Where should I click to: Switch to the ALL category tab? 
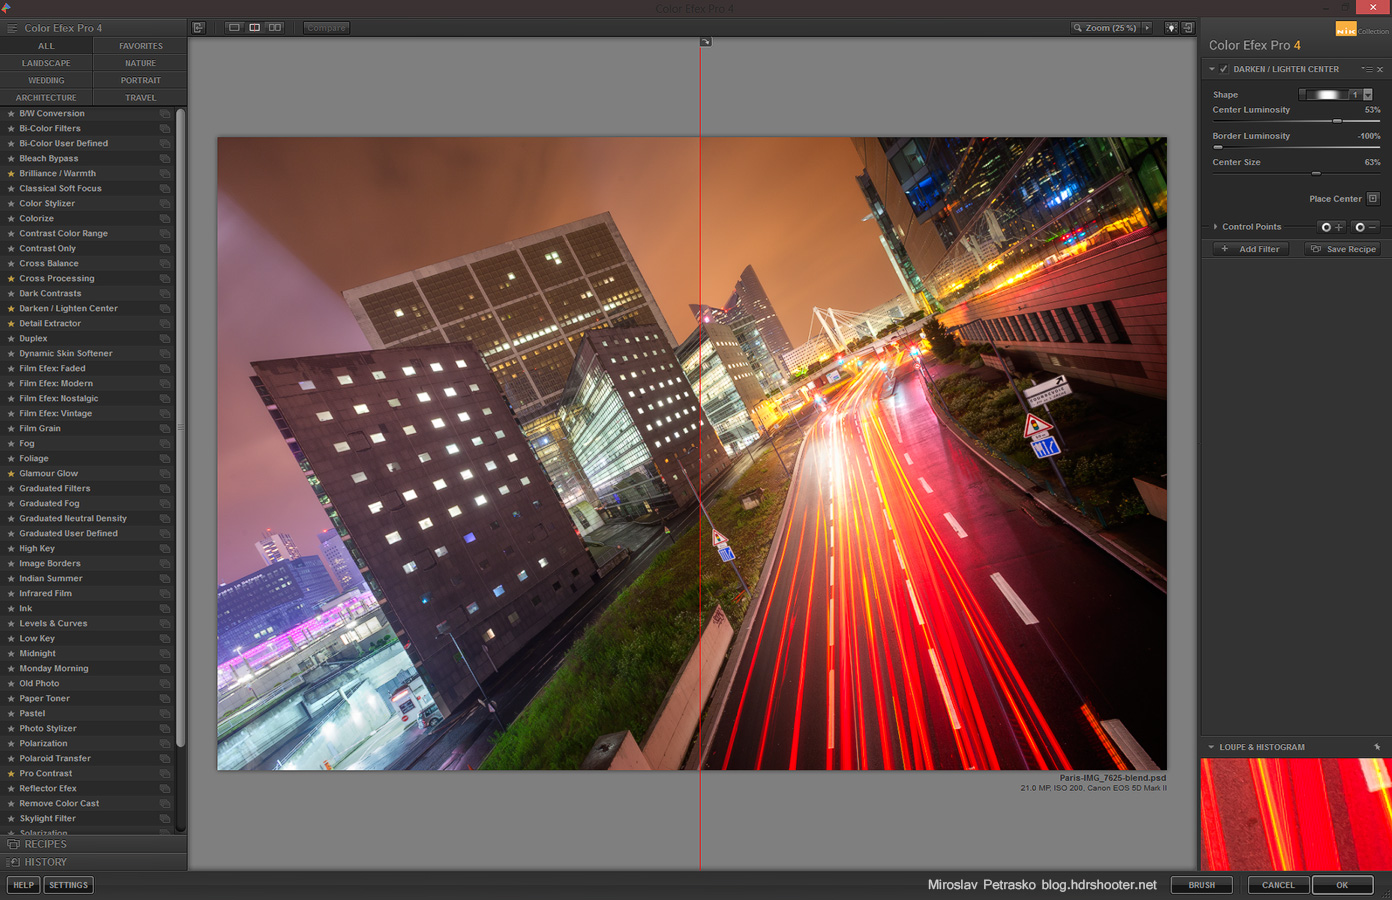coord(46,46)
